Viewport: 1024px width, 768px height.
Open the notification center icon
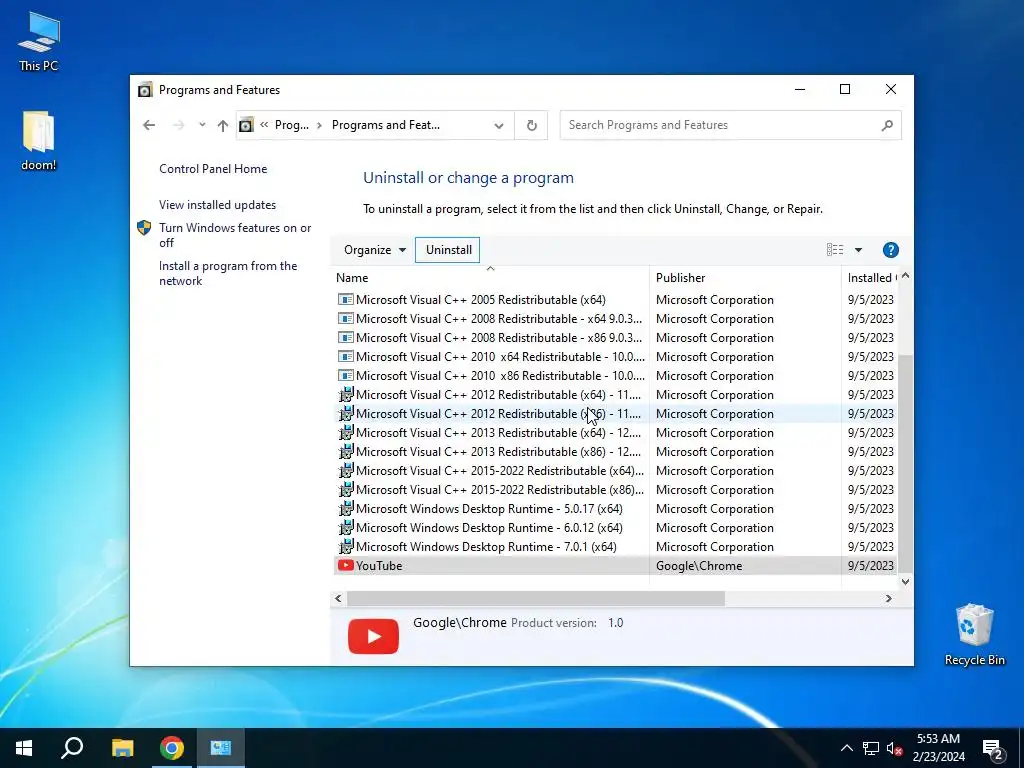[x=993, y=750]
